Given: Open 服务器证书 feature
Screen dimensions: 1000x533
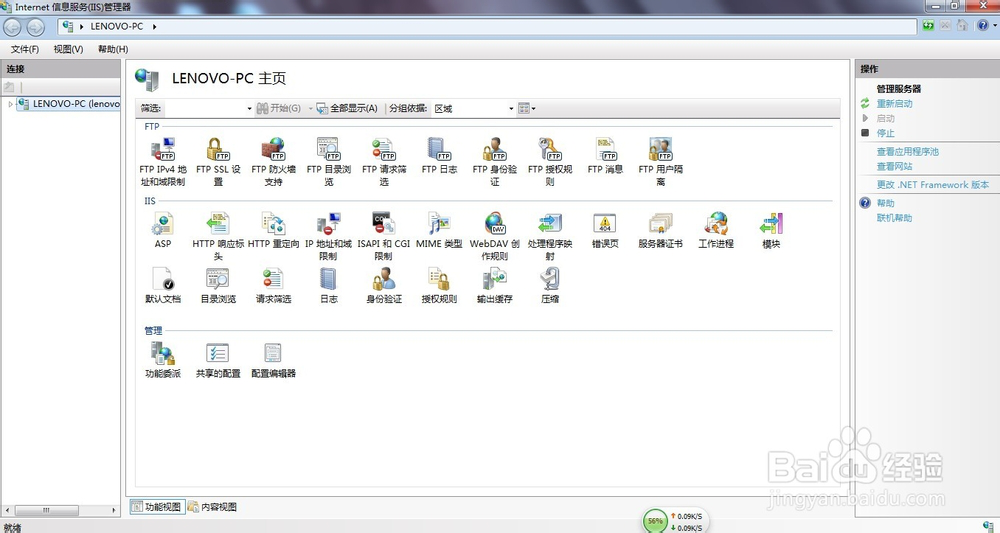Looking at the screenshot, I should tap(661, 230).
